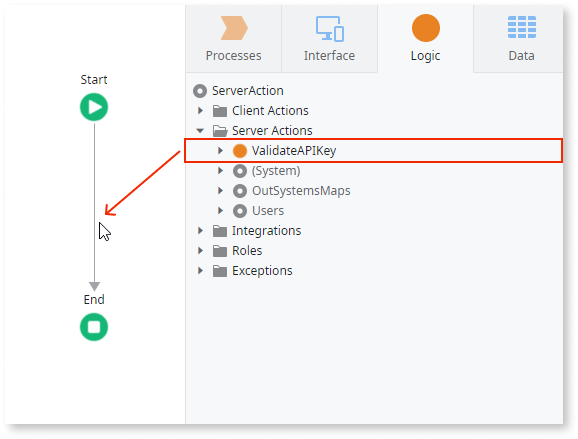Click the OutSystemsMaps module icon
The width and height of the screenshot is (578, 439).
pyautogui.click(x=240, y=191)
